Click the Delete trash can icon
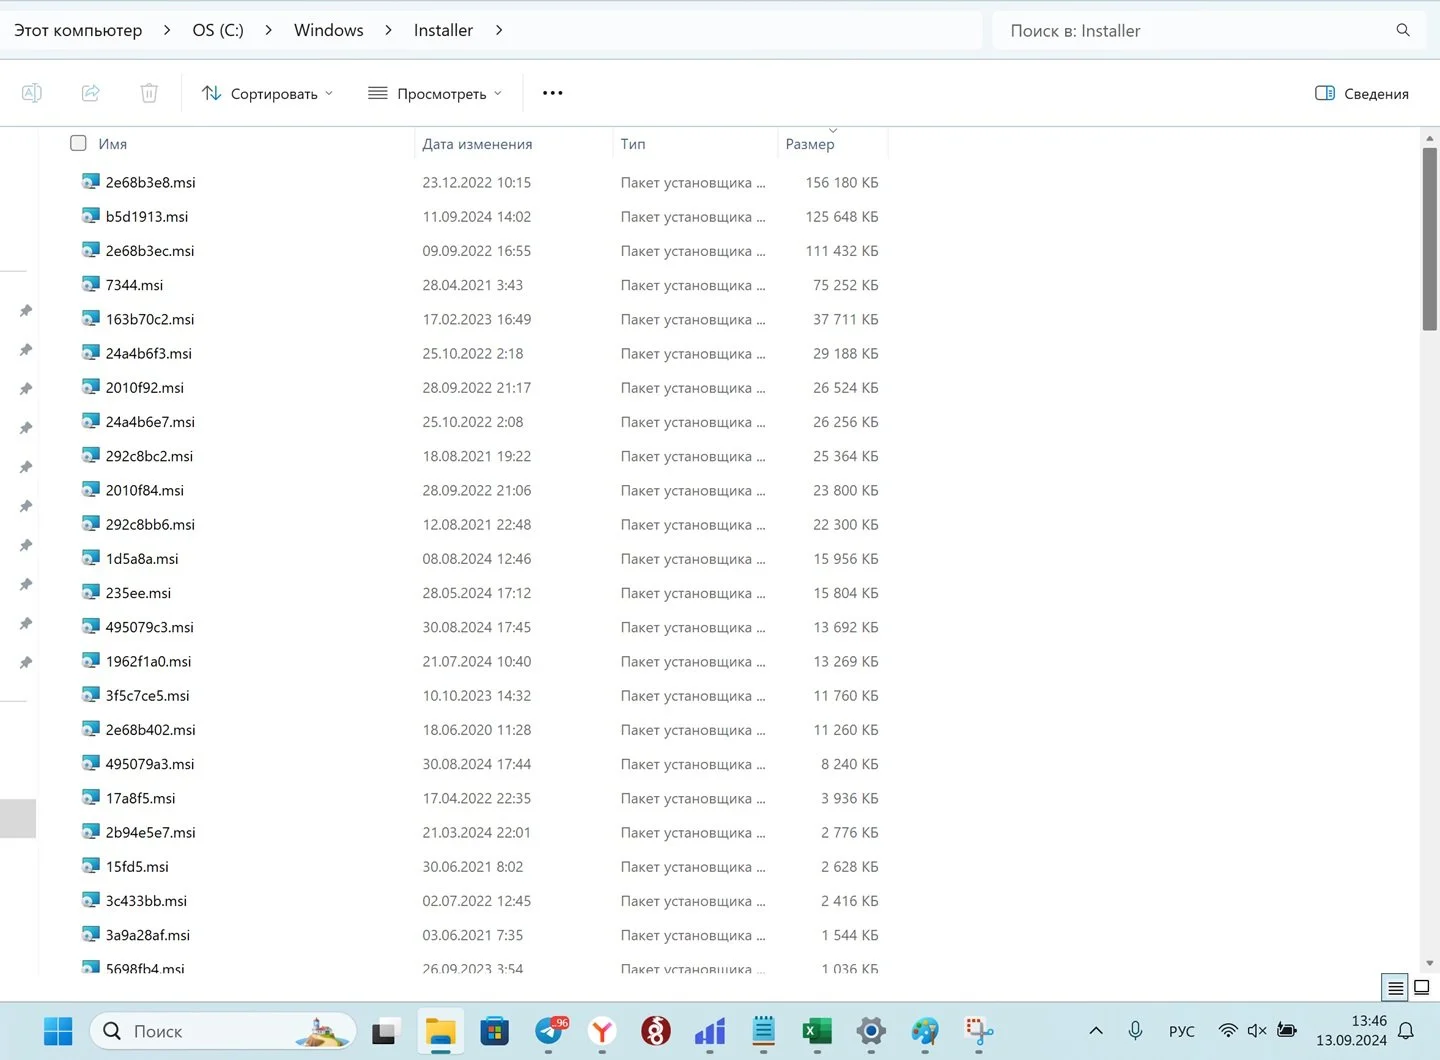This screenshot has height=1060, width=1440. pyautogui.click(x=149, y=93)
